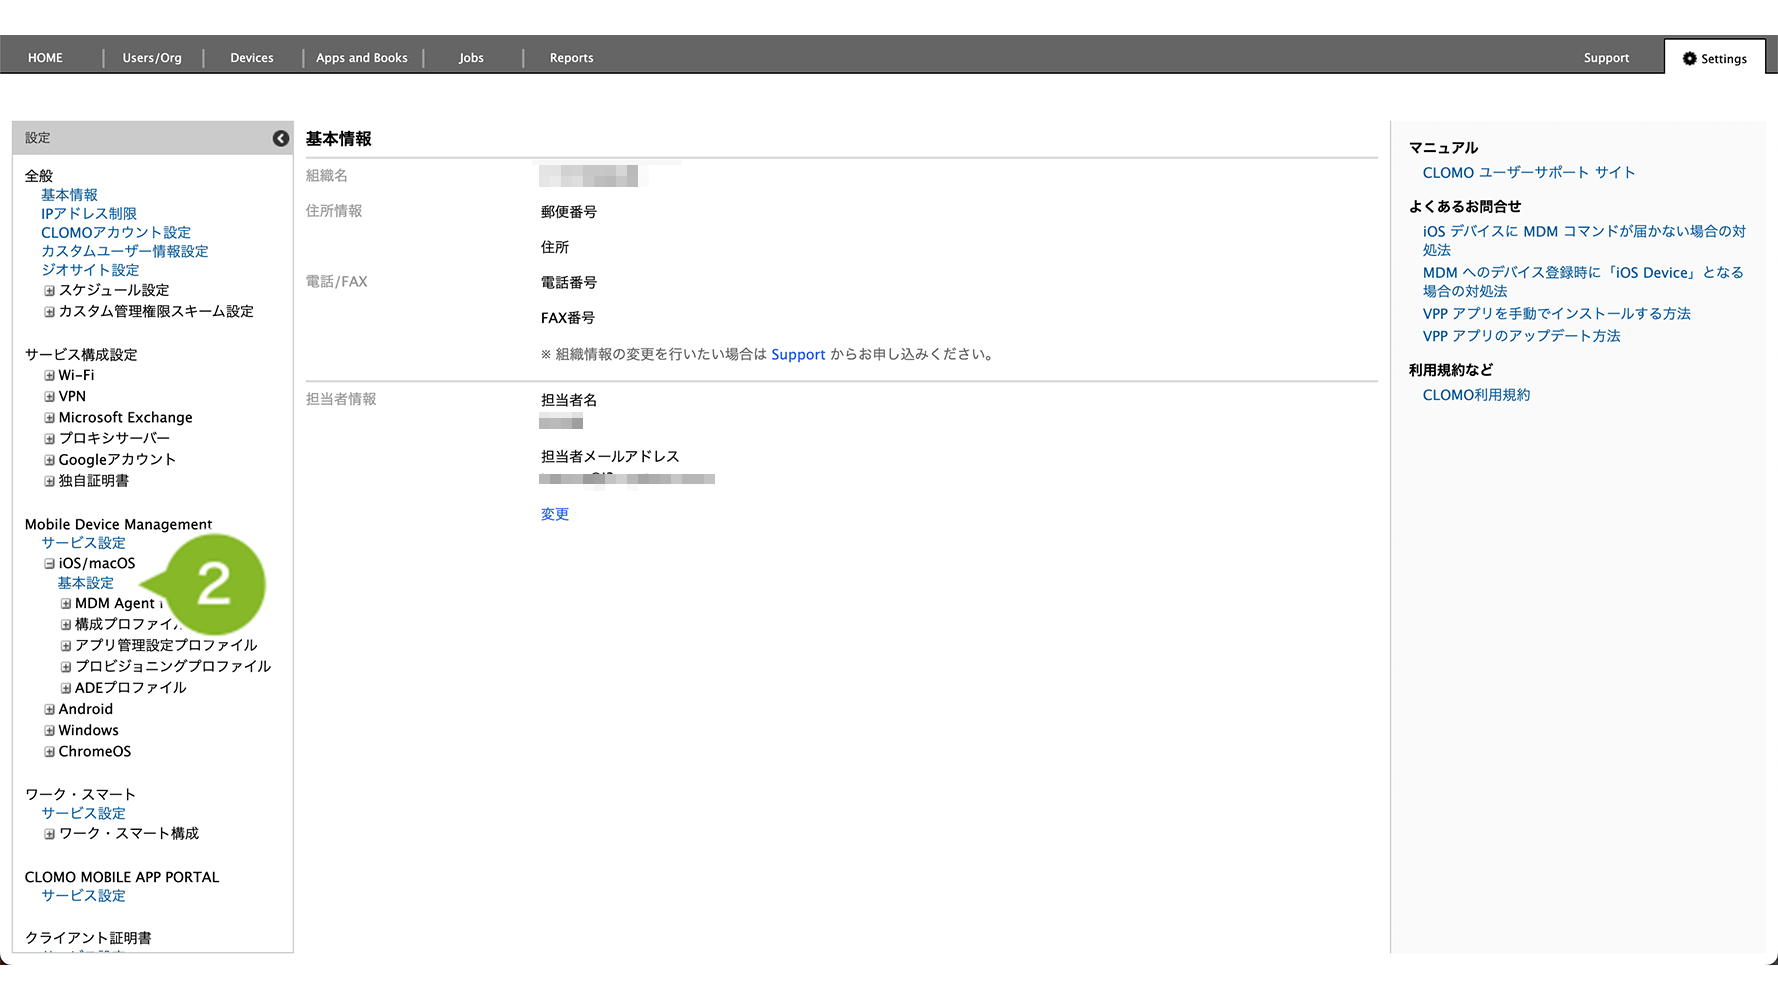
Task: Open the Settings tab with gear icon
Action: [x=1715, y=59]
